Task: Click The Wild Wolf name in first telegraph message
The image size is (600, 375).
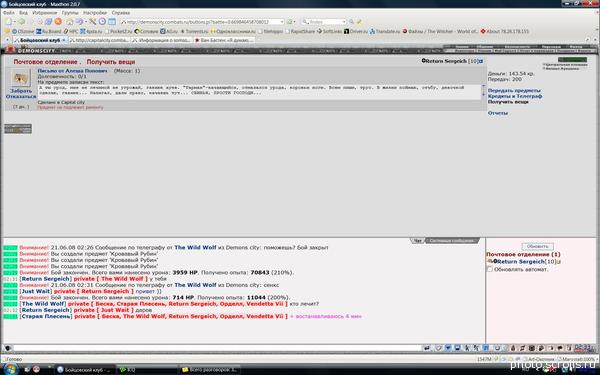Action: (195, 248)
